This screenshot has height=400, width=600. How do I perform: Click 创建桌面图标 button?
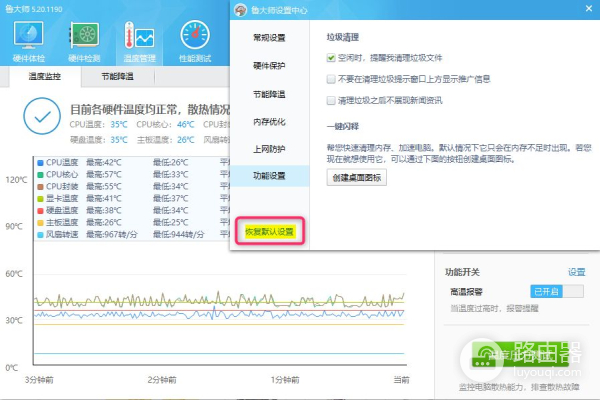357,178
